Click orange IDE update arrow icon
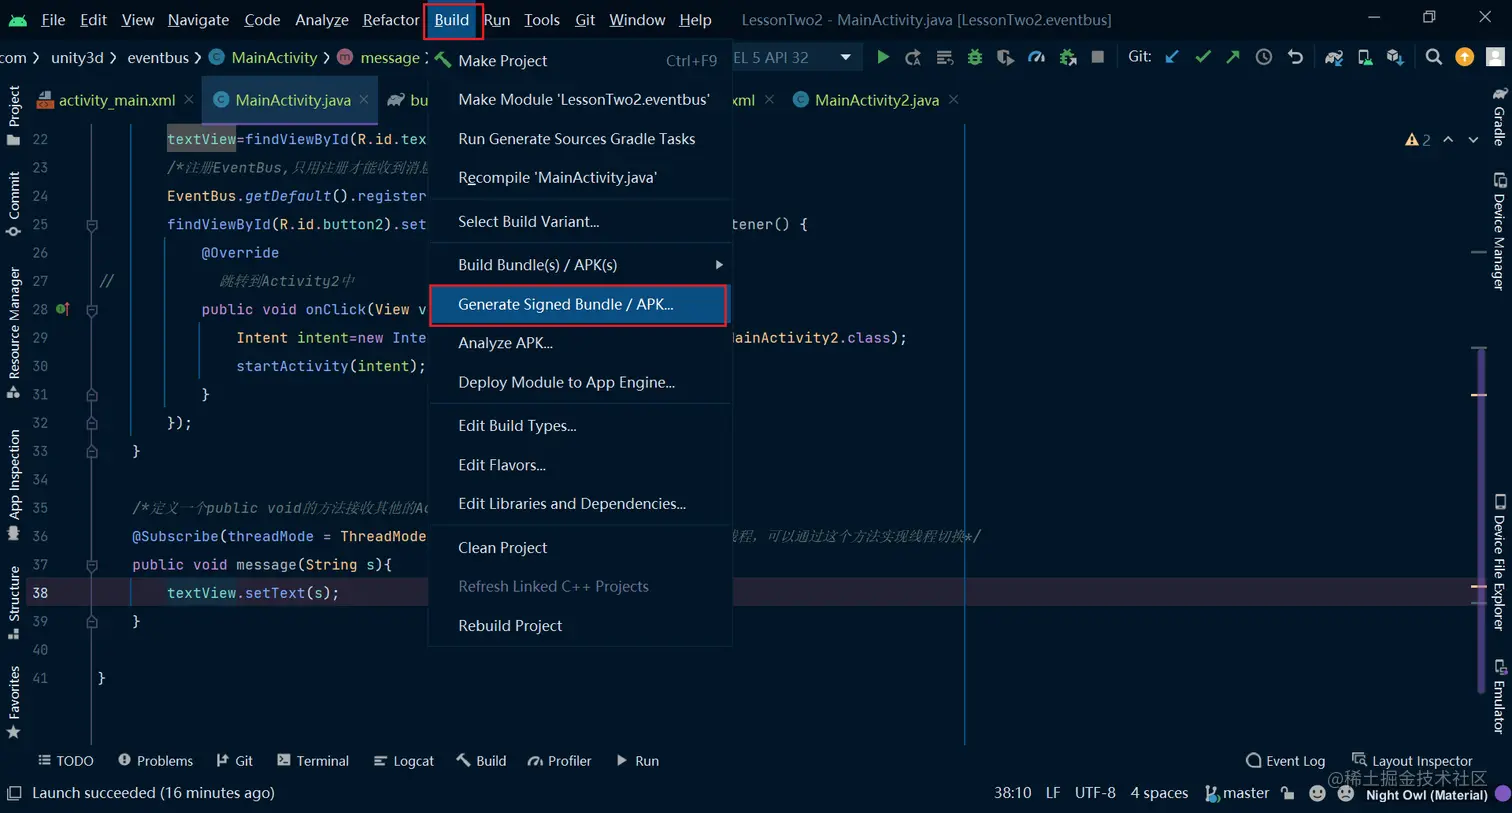This screenshot has width=1512, height=813. (1465, 57)
